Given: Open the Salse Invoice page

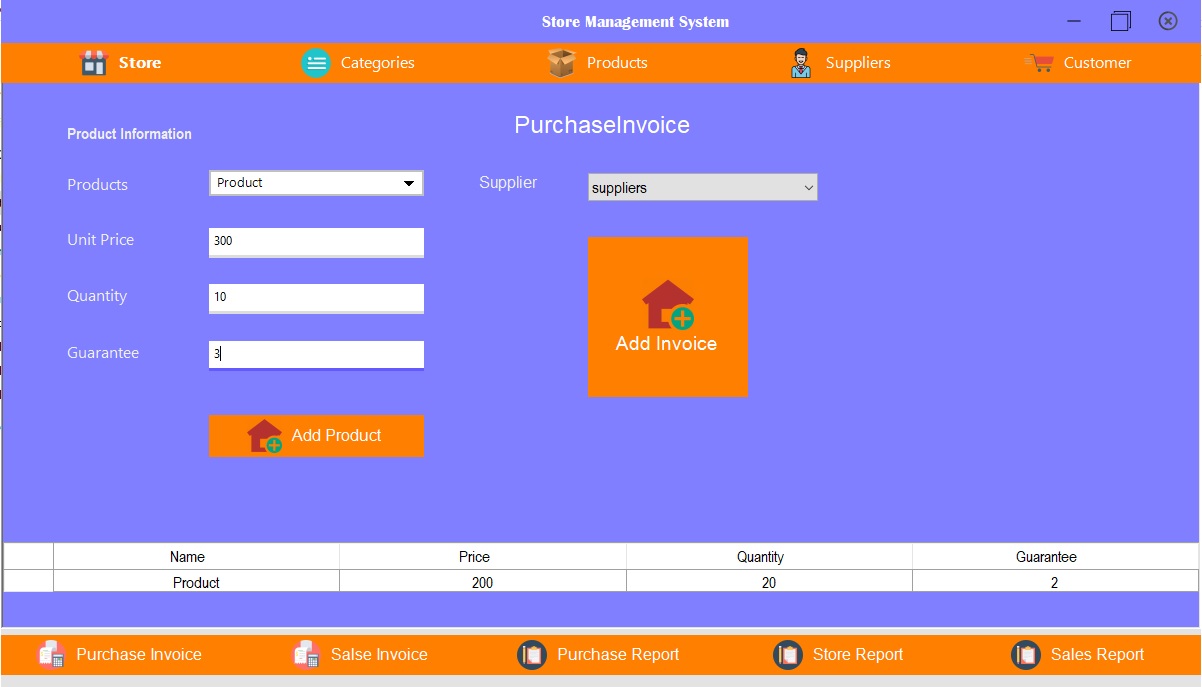Looking at the screenshot, I should click(x=379, y=655).
